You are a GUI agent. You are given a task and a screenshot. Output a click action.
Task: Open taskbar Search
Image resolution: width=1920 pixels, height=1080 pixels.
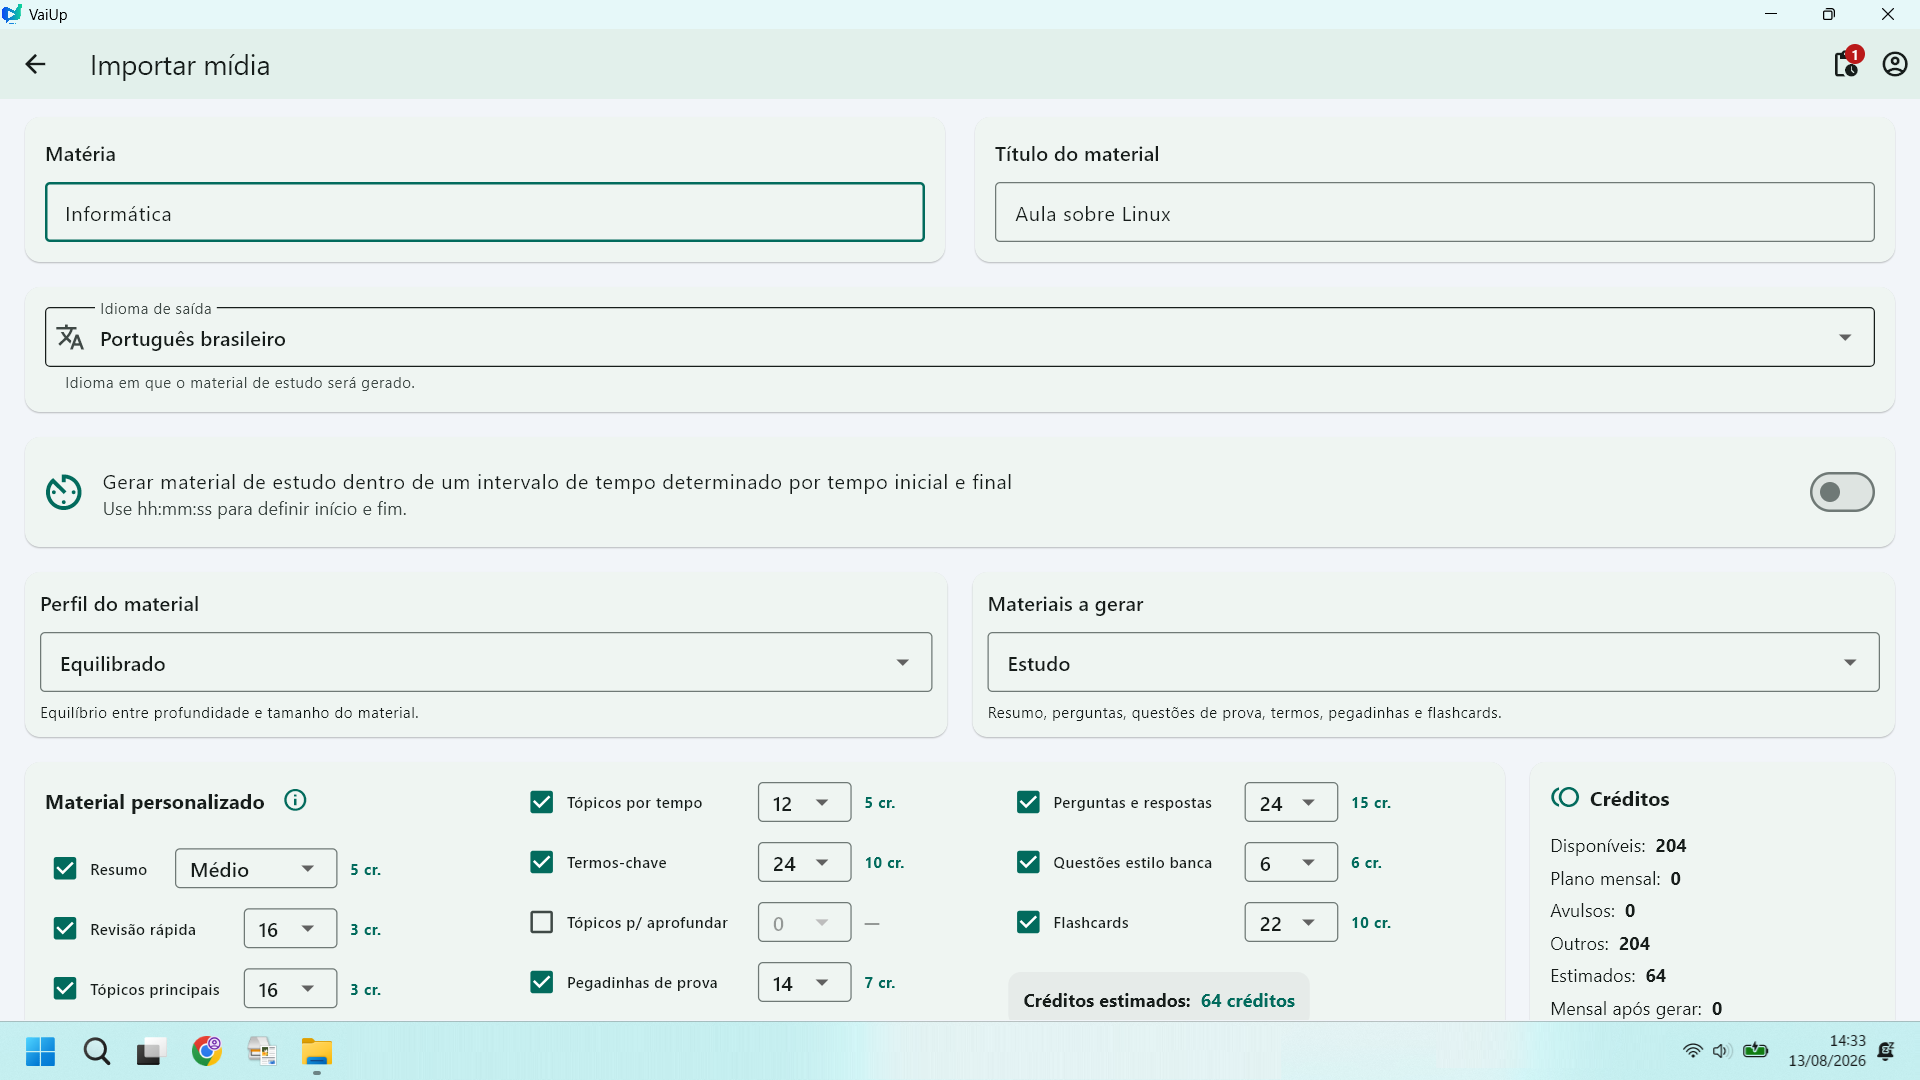(97, 1051)
